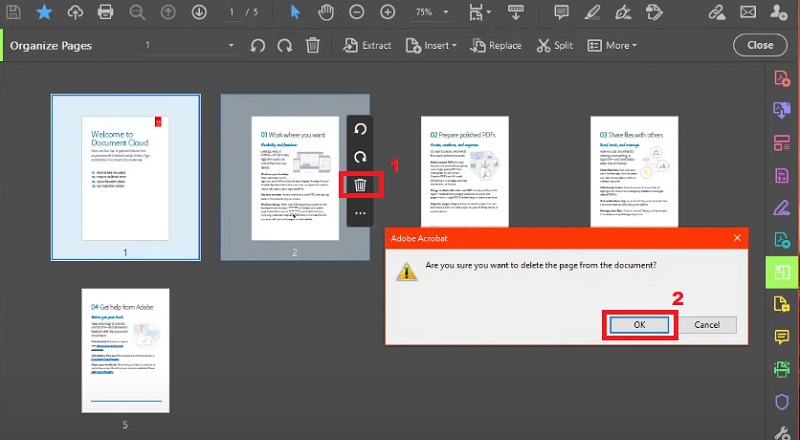800x440 pixels.
Task: Open the page range dropdown
Action: (x=189, y=45)
